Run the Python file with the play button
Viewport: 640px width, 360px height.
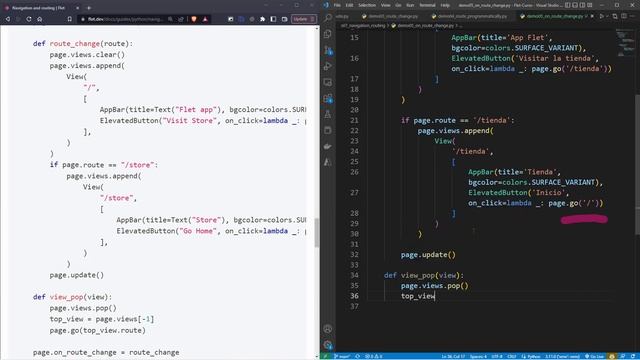601,16
